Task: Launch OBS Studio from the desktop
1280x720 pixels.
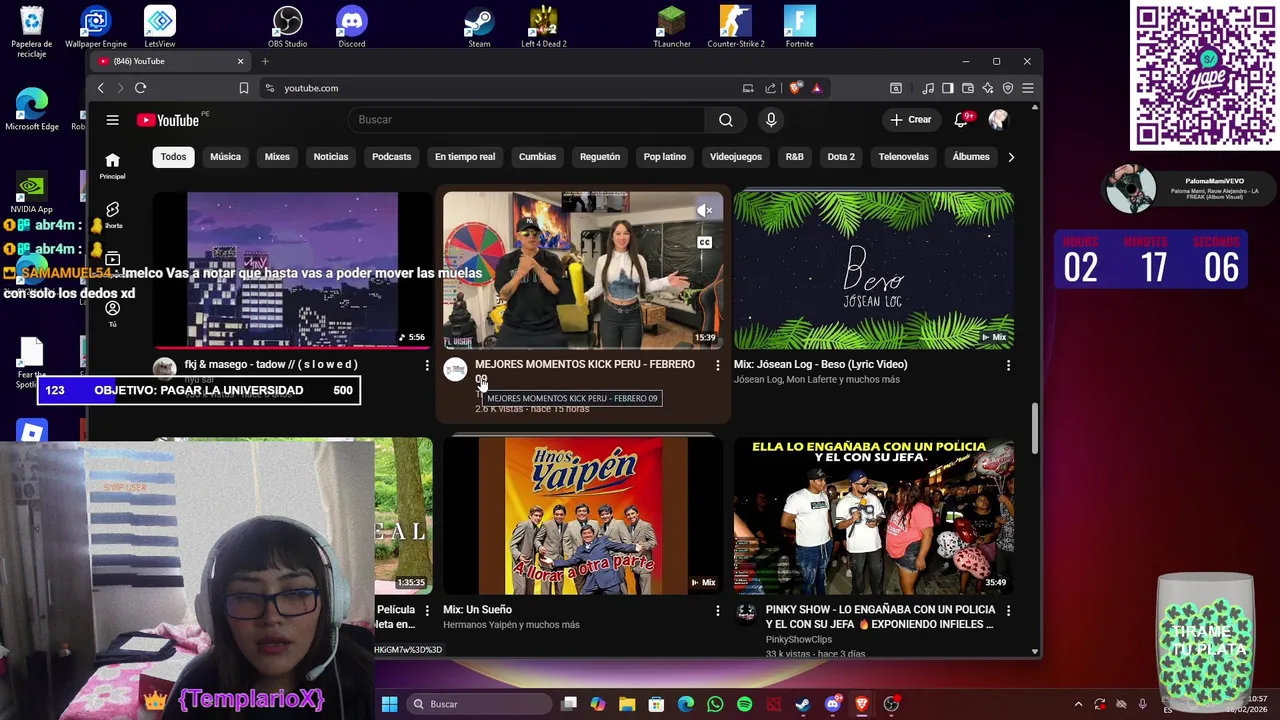Action: point(288,27)
